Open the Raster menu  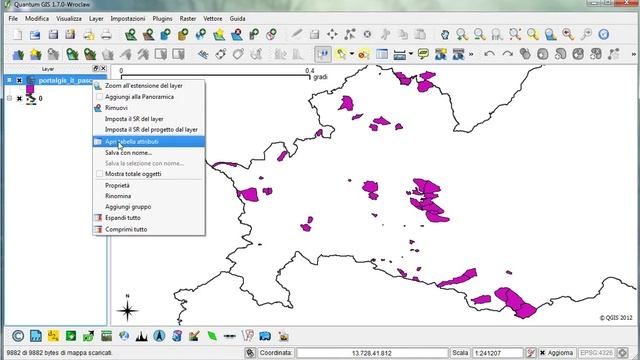pos(188,18)
